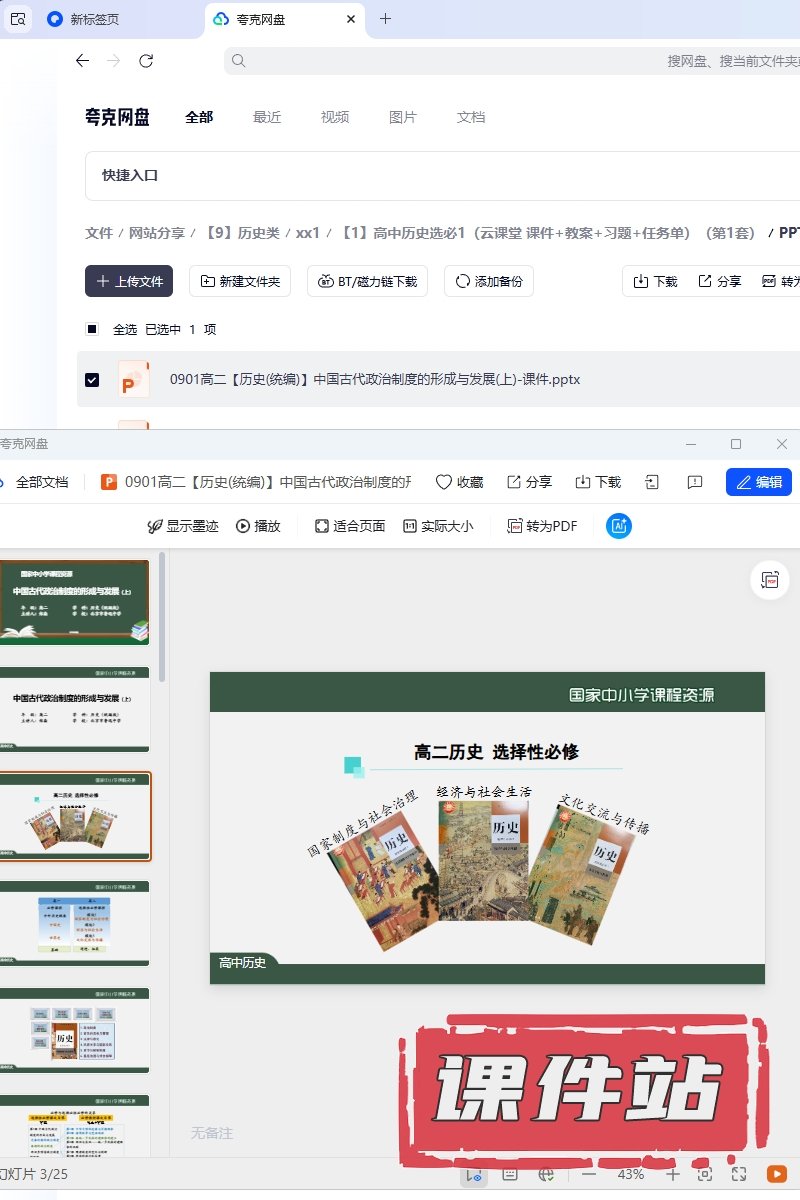Image resolution: width=800 pixels, height=1200 pixels.
Task: Click the 43% zoom level indicator
Action: tap(630, 1174)
